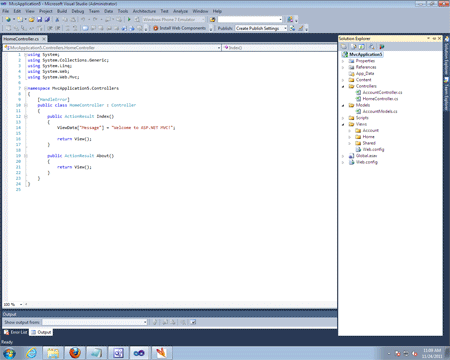The image size is (450, 360).
Task: Open the File menu
Action: tap(6, 11)
